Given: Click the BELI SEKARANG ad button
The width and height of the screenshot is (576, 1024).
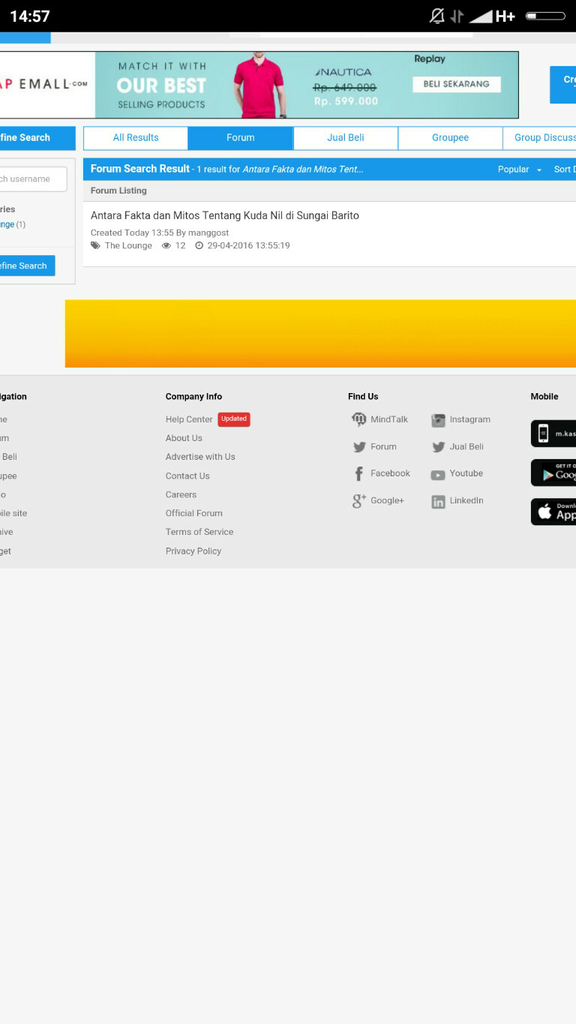Looking at the screenshot, I should coord(456,84).
